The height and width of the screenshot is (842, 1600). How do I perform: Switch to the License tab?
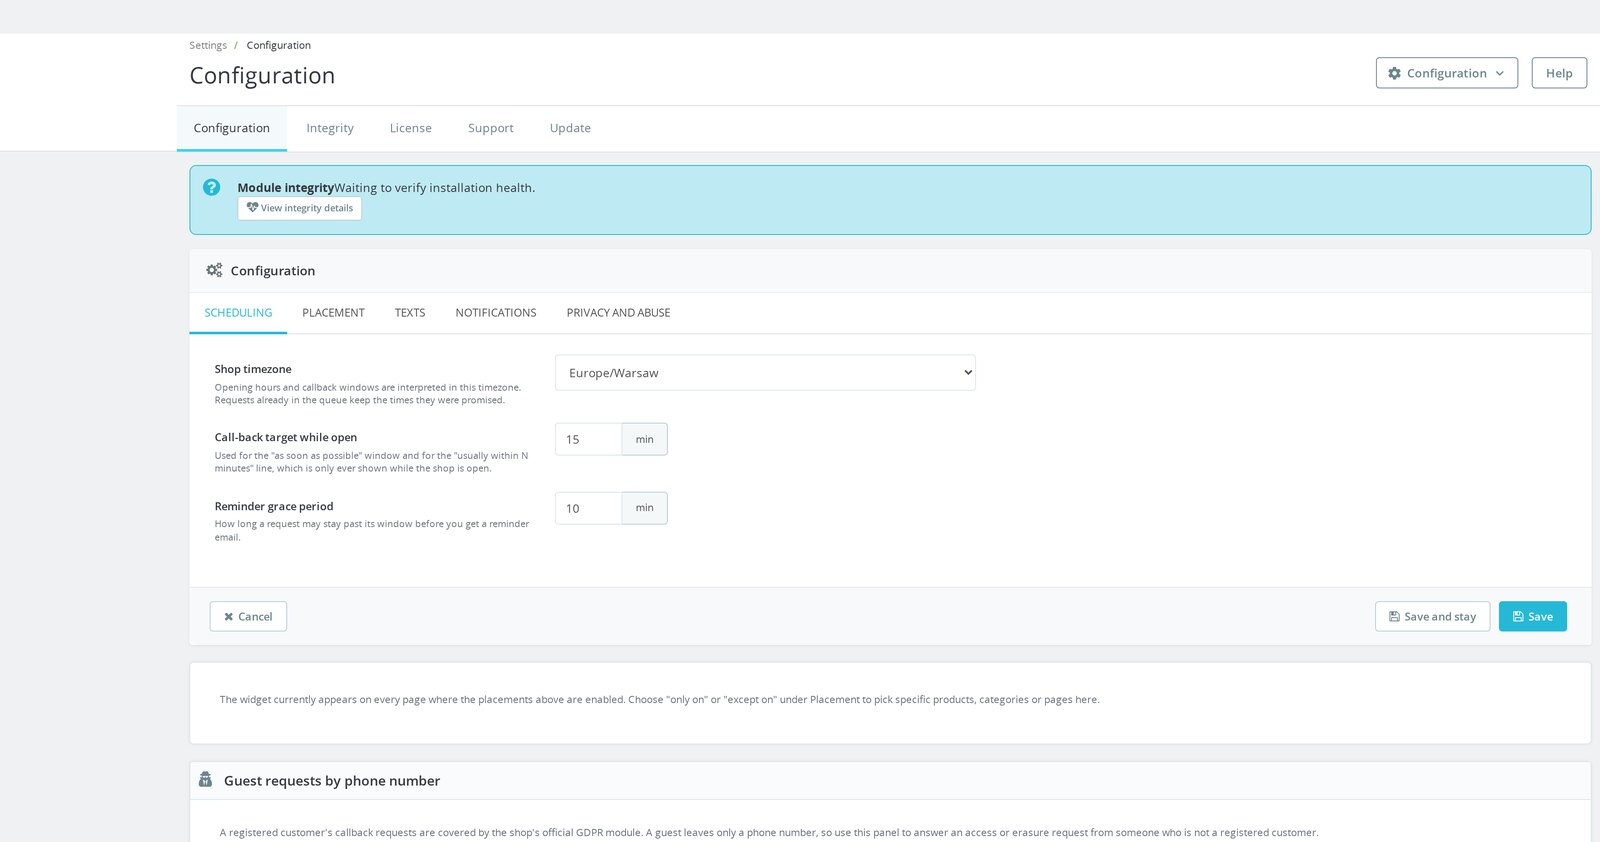pos(410,128)
